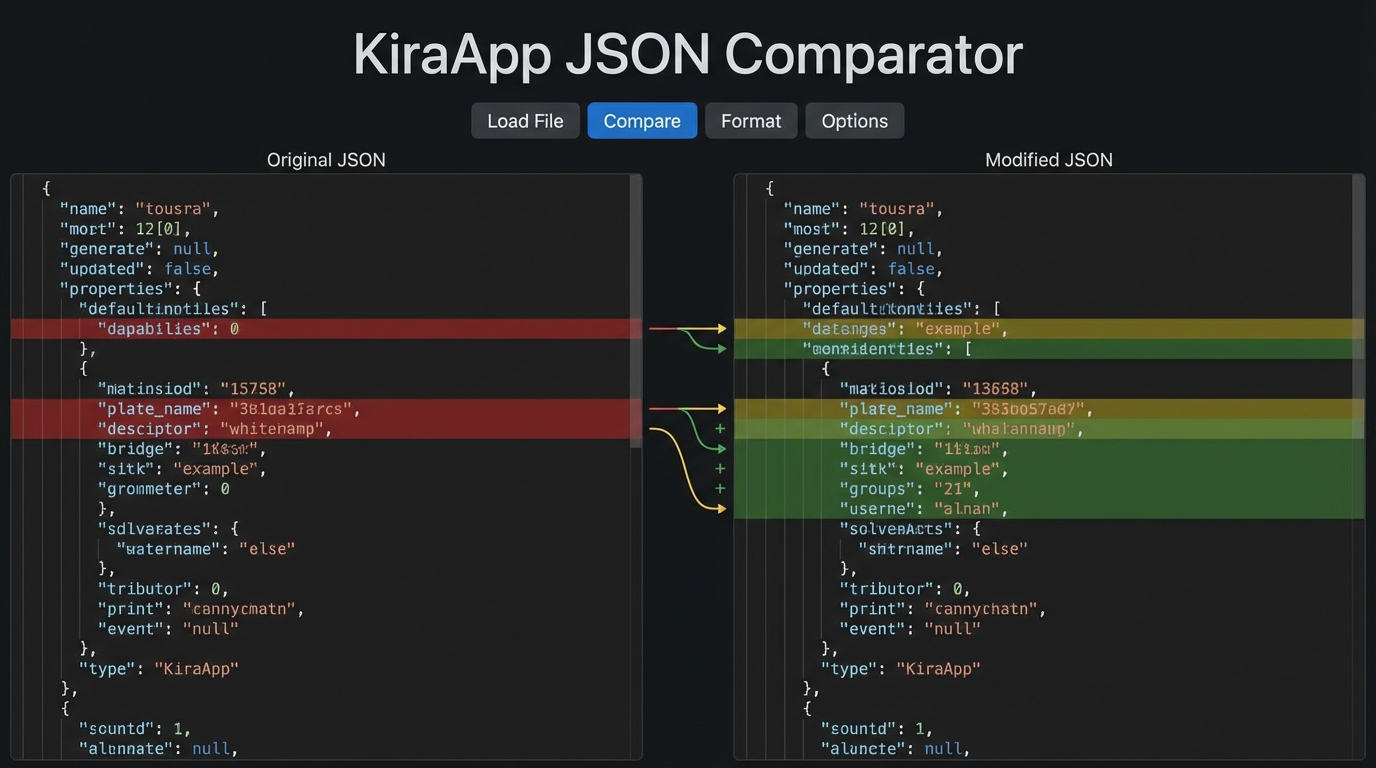
Task: Open the Options menu
Action: click(x=854, y=120)
